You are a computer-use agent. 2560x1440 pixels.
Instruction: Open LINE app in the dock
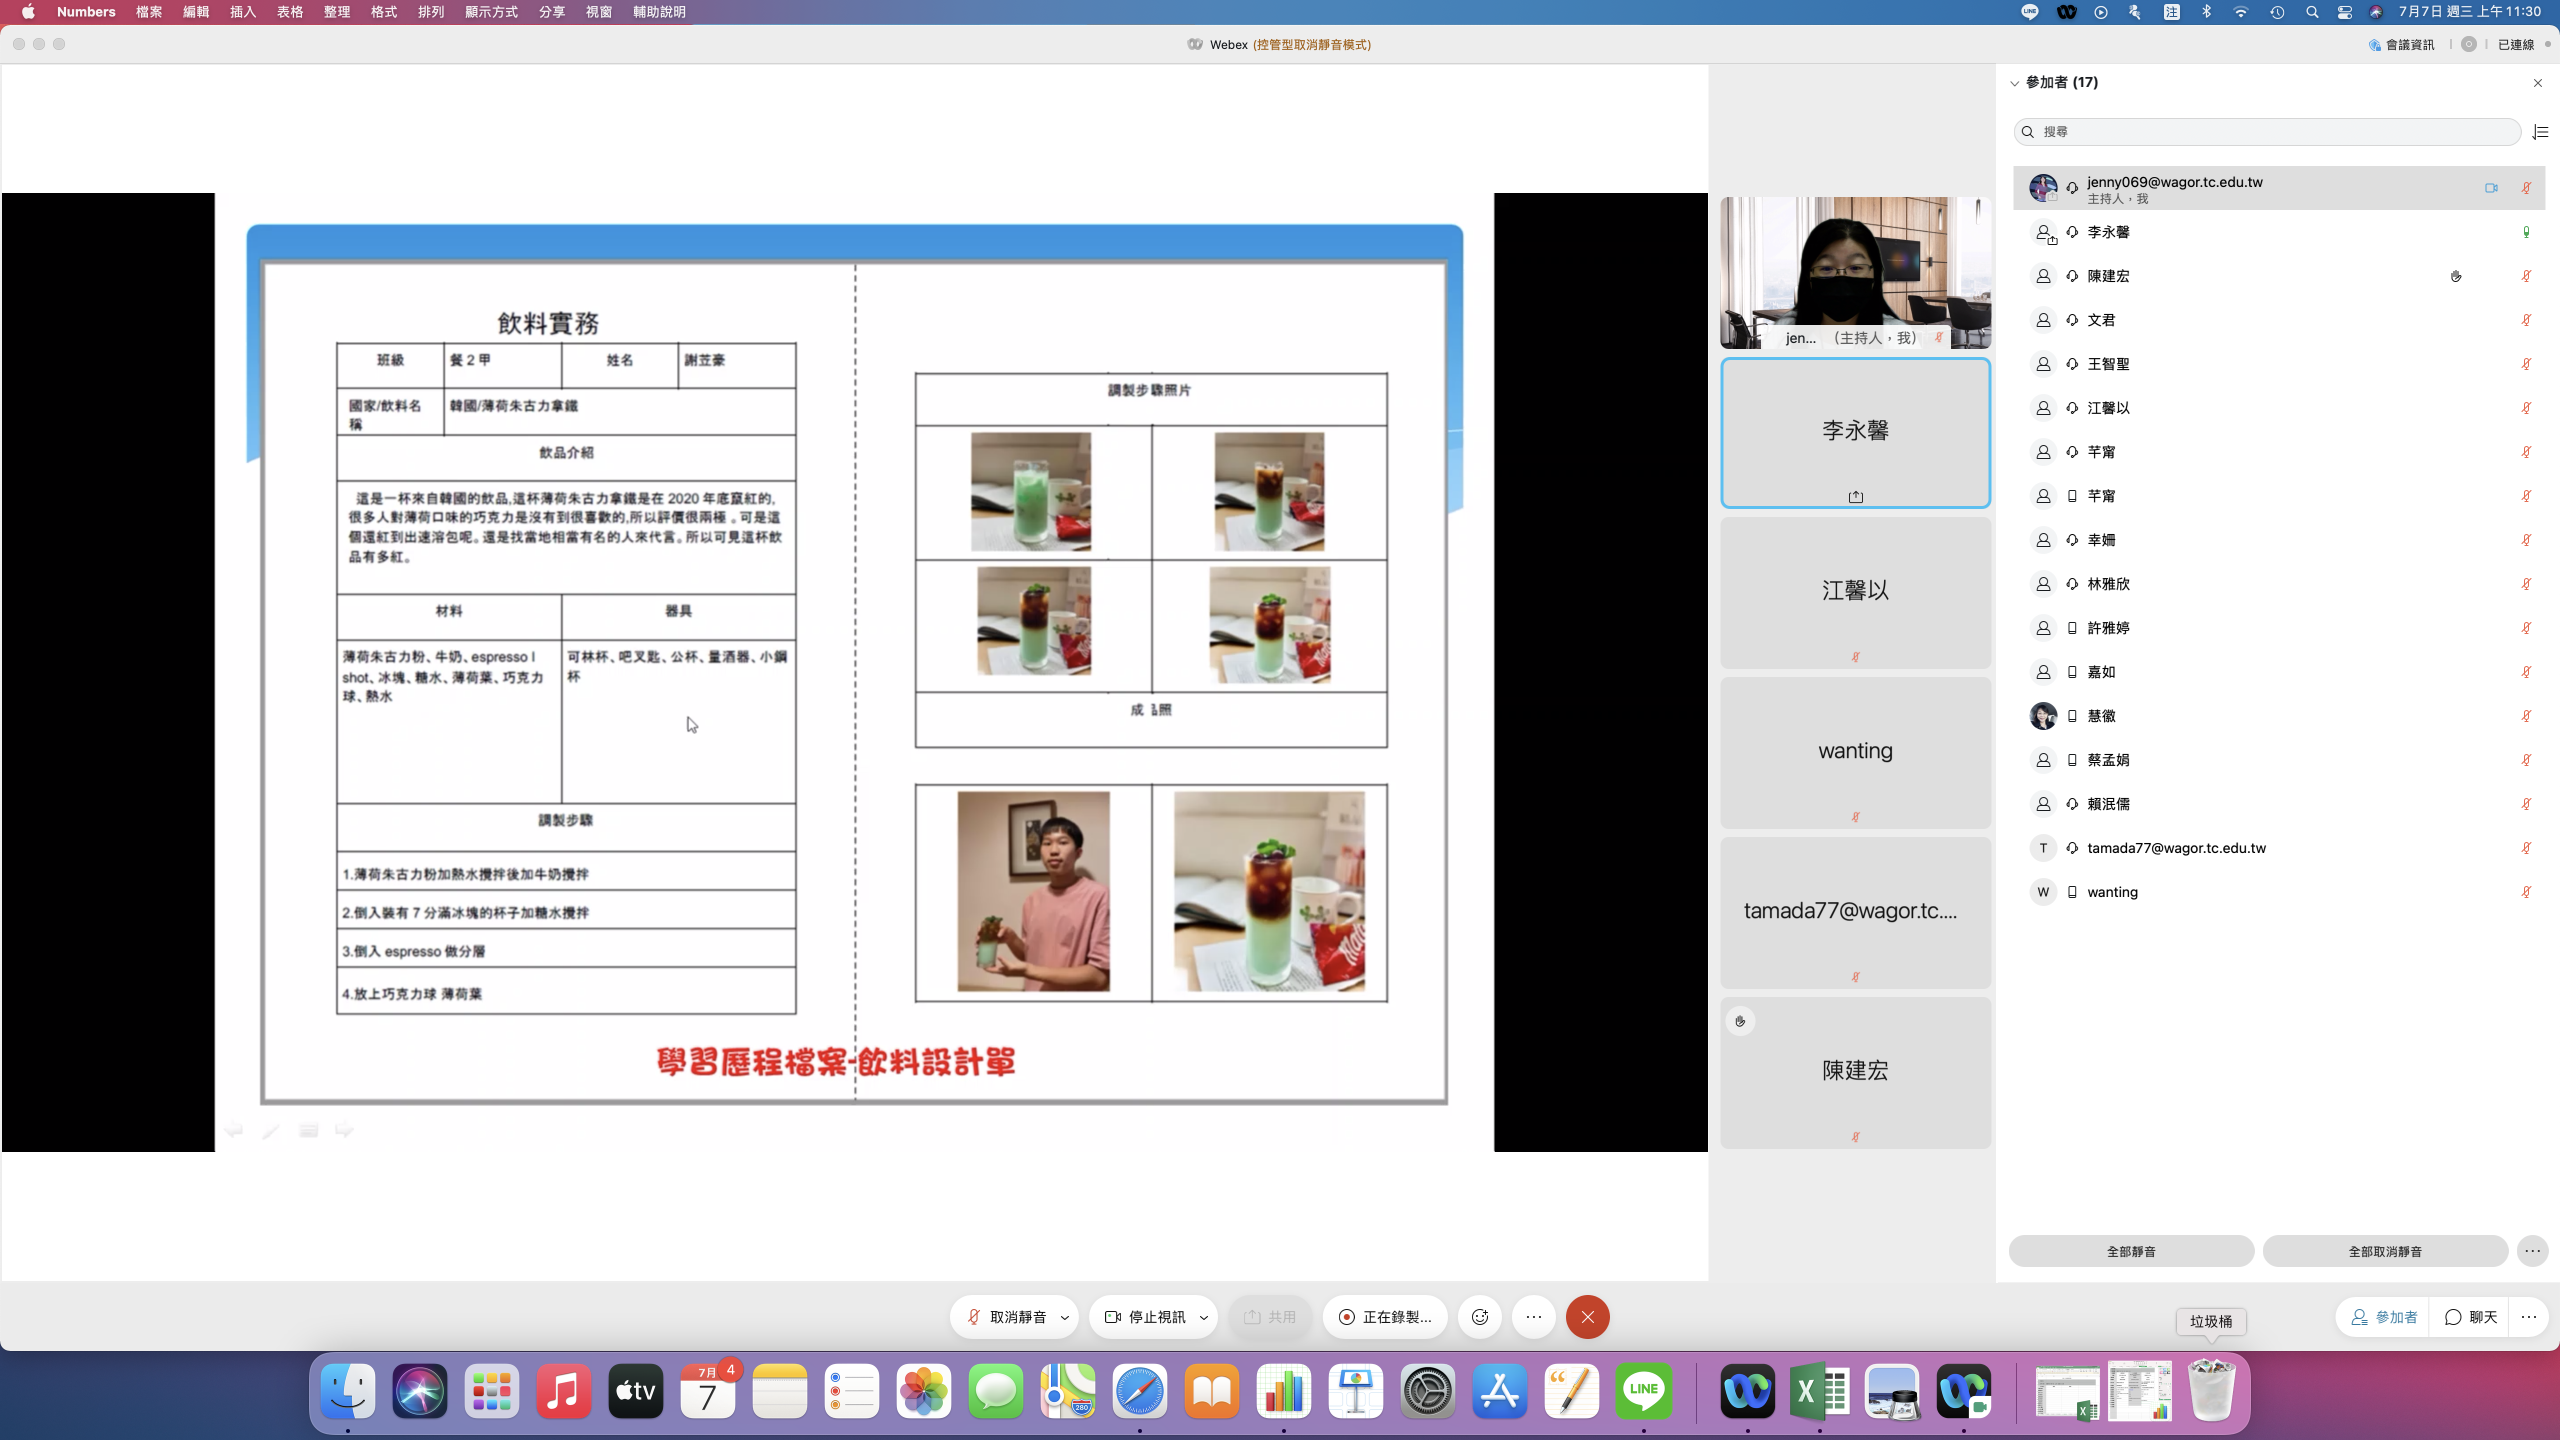click(x=1643, y=1391)
